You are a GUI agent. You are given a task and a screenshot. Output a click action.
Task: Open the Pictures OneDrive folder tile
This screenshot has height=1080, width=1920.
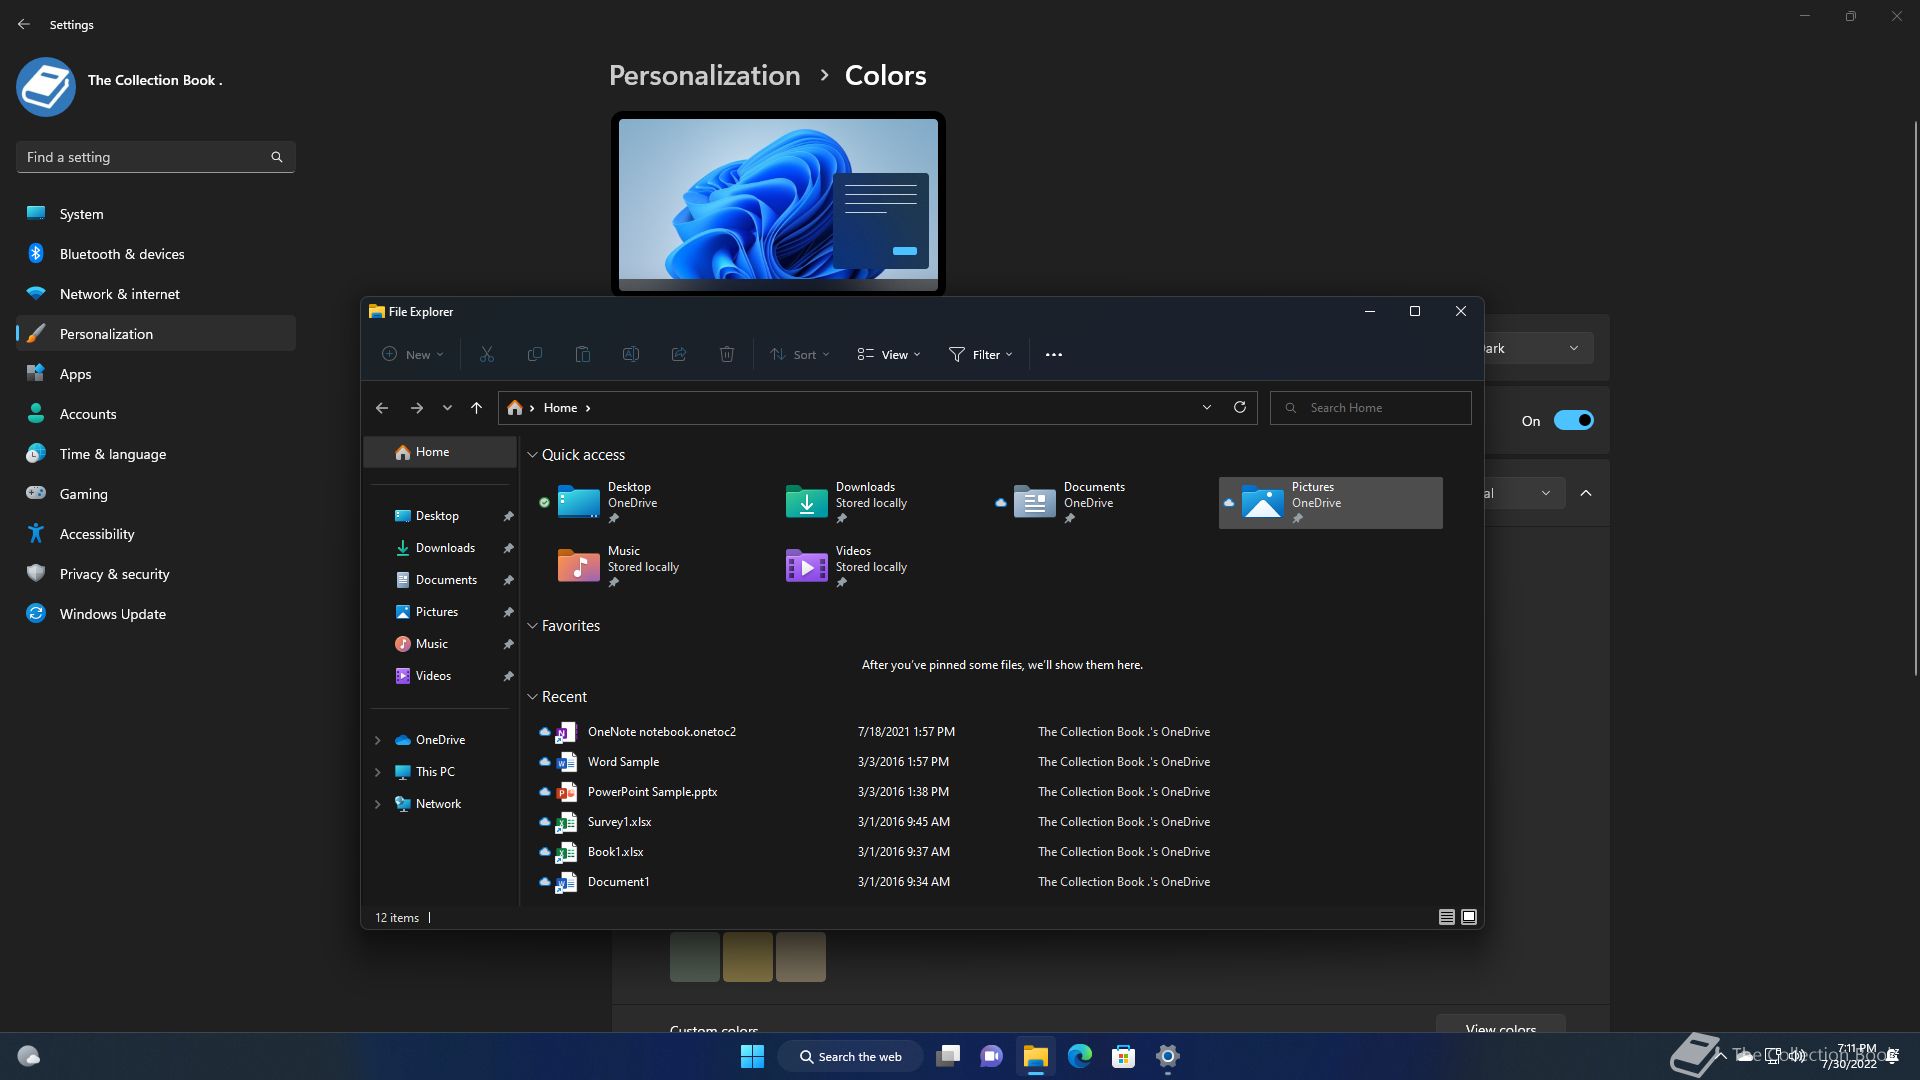pyautogui.click(x=1331, y=503)
